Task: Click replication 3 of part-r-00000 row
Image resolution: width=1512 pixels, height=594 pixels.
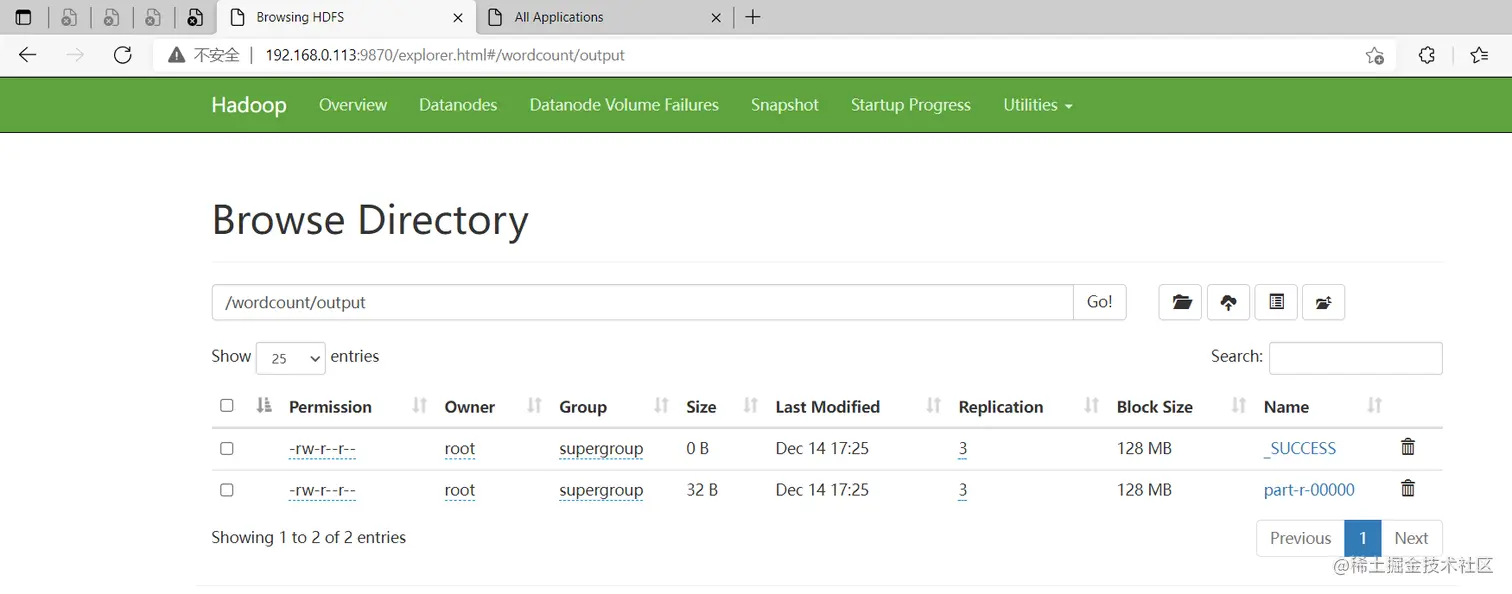Action: 963,491
